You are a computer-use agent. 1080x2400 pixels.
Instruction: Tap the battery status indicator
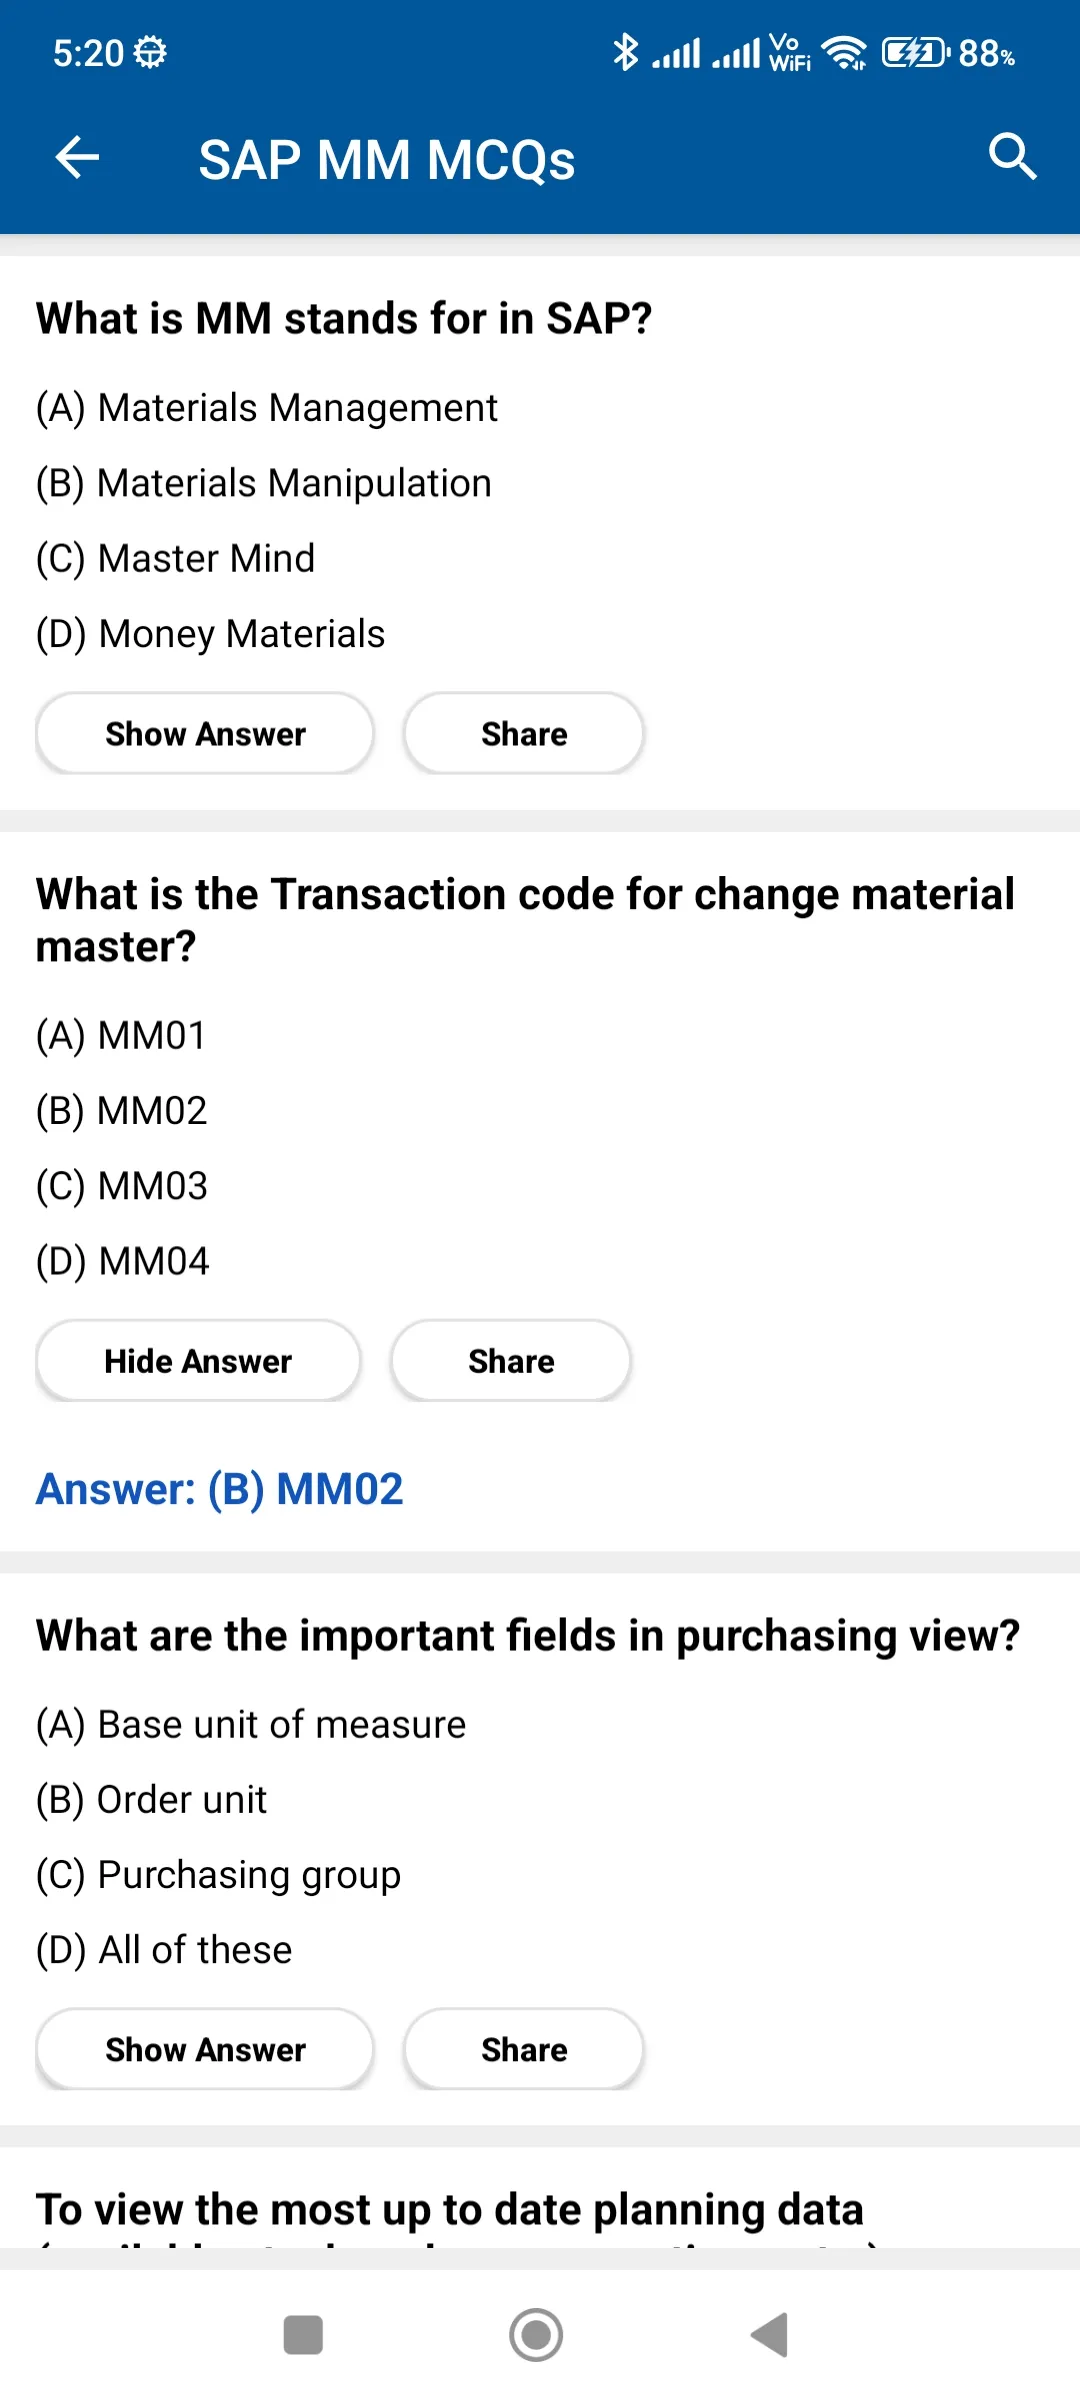click(x=947, y=52)
